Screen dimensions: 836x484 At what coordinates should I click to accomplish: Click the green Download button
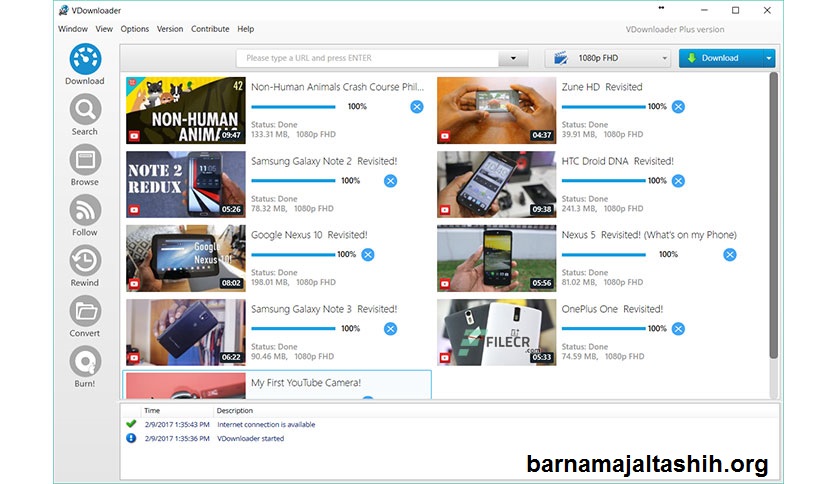pos(720,58)
